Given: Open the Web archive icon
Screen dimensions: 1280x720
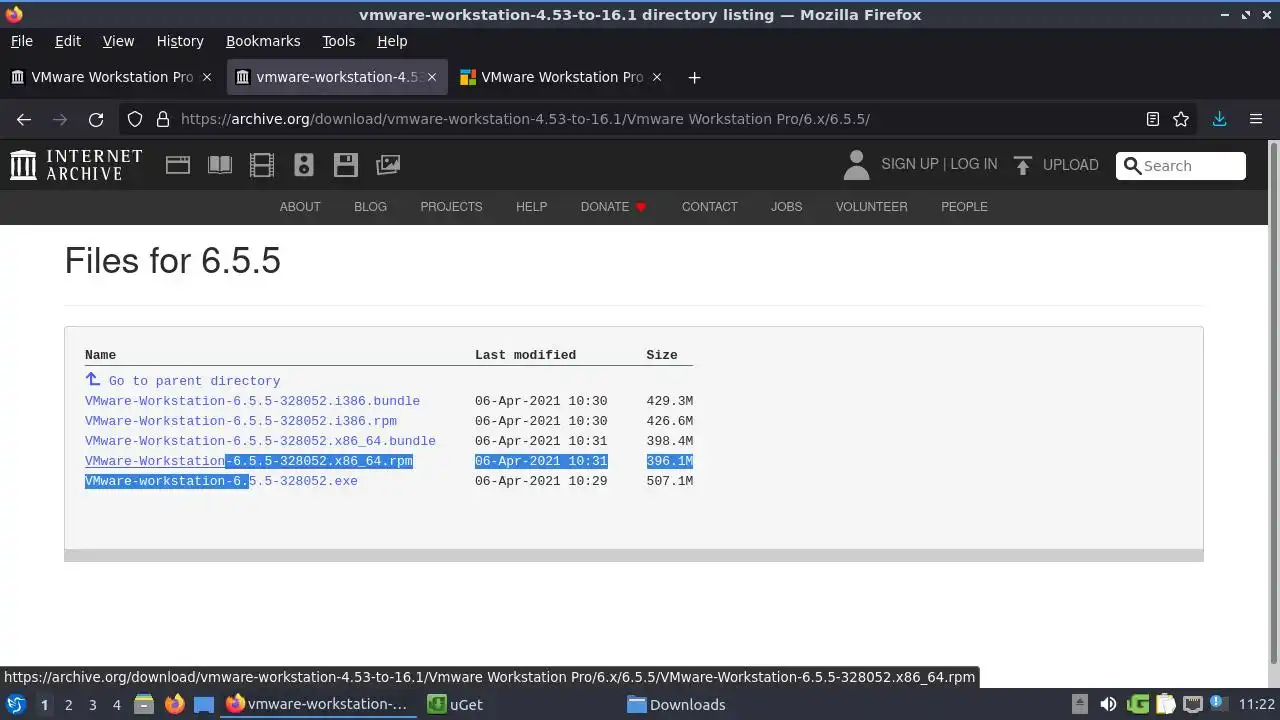Looking at the screenshot, I should [x=178, y=165].
